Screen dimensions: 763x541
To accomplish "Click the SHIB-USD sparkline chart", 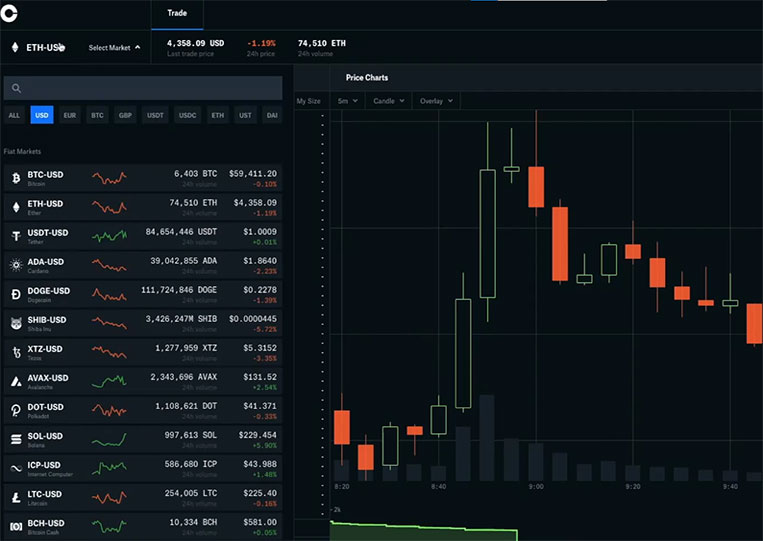I will click(x=109, y=323).
